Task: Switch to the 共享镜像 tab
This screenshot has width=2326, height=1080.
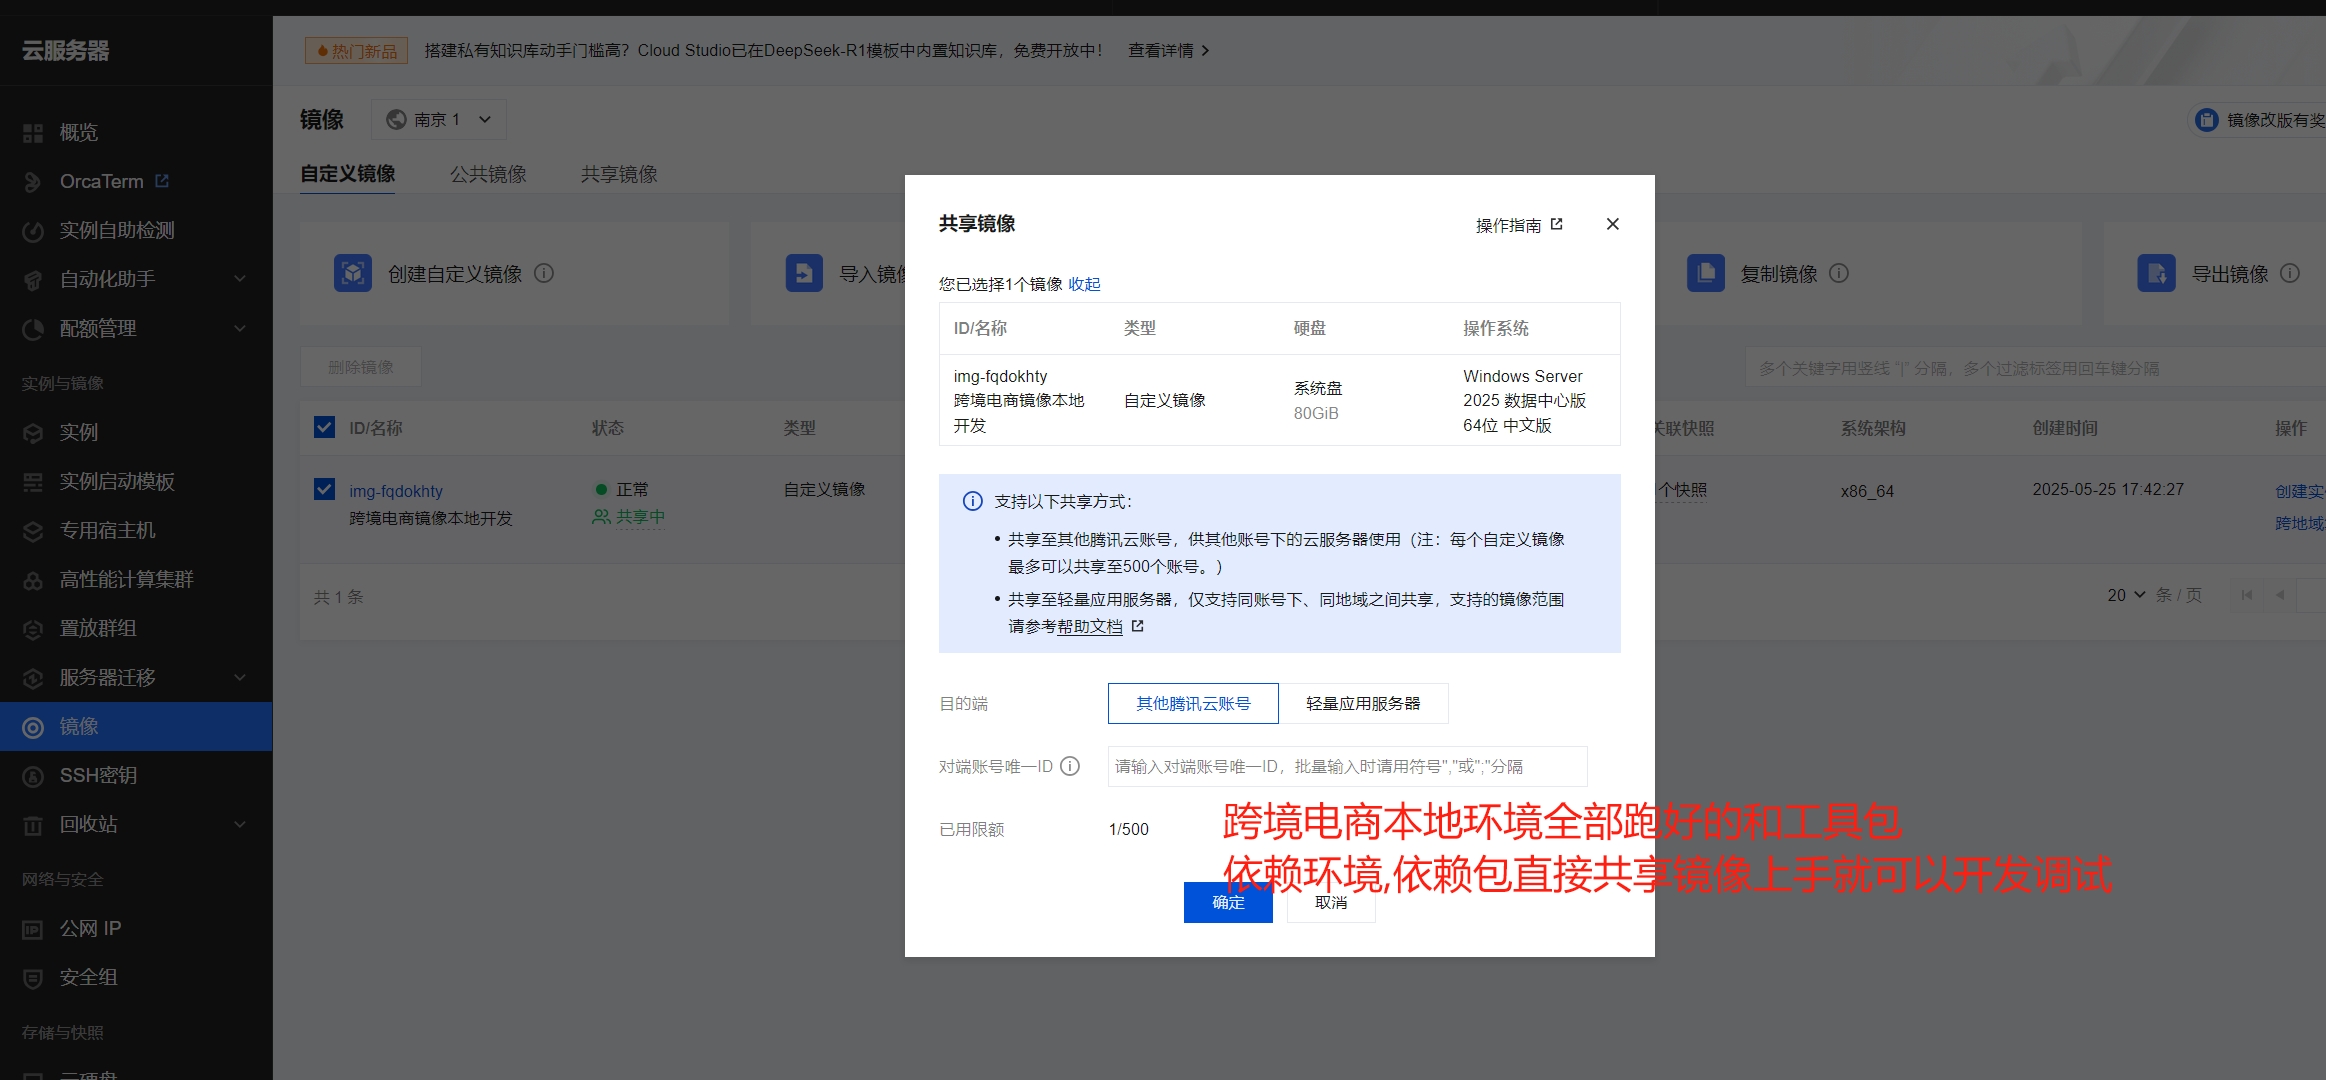Action: click(x=617, y=173)
